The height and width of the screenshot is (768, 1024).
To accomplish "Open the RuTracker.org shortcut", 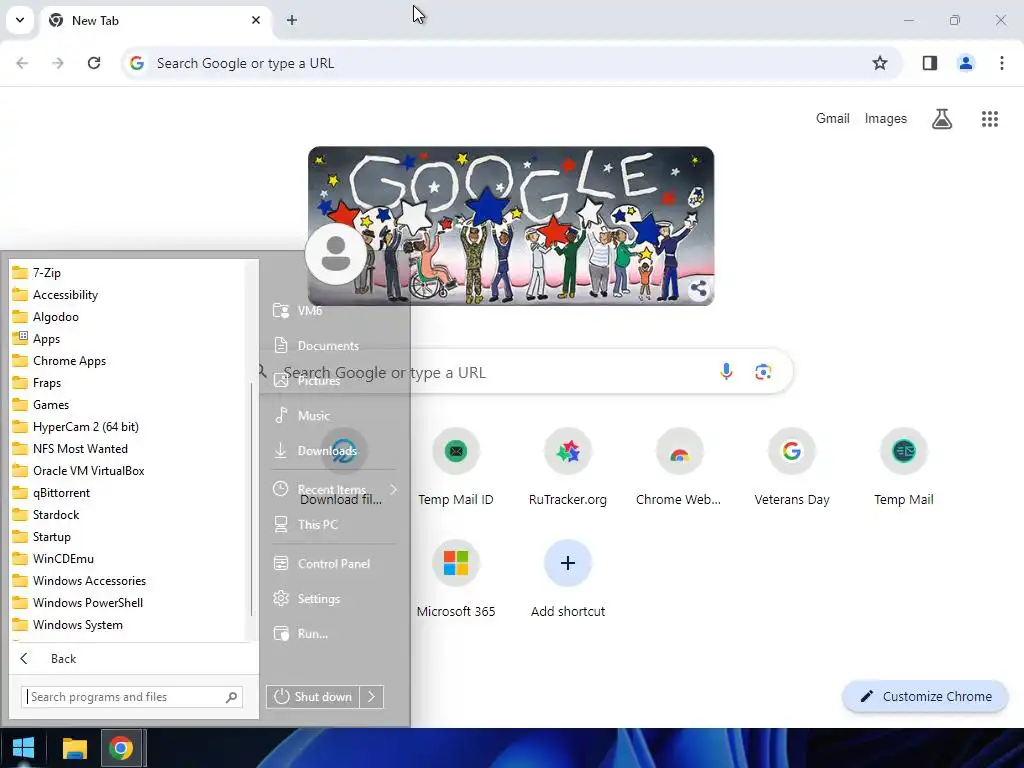I will (x=568, y=467).
